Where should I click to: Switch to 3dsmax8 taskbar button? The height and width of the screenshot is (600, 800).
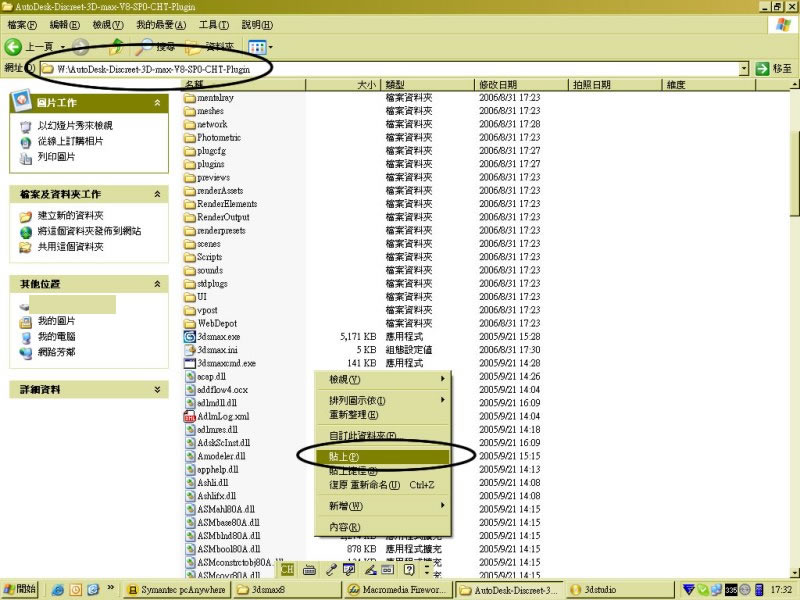click(288, 590)
